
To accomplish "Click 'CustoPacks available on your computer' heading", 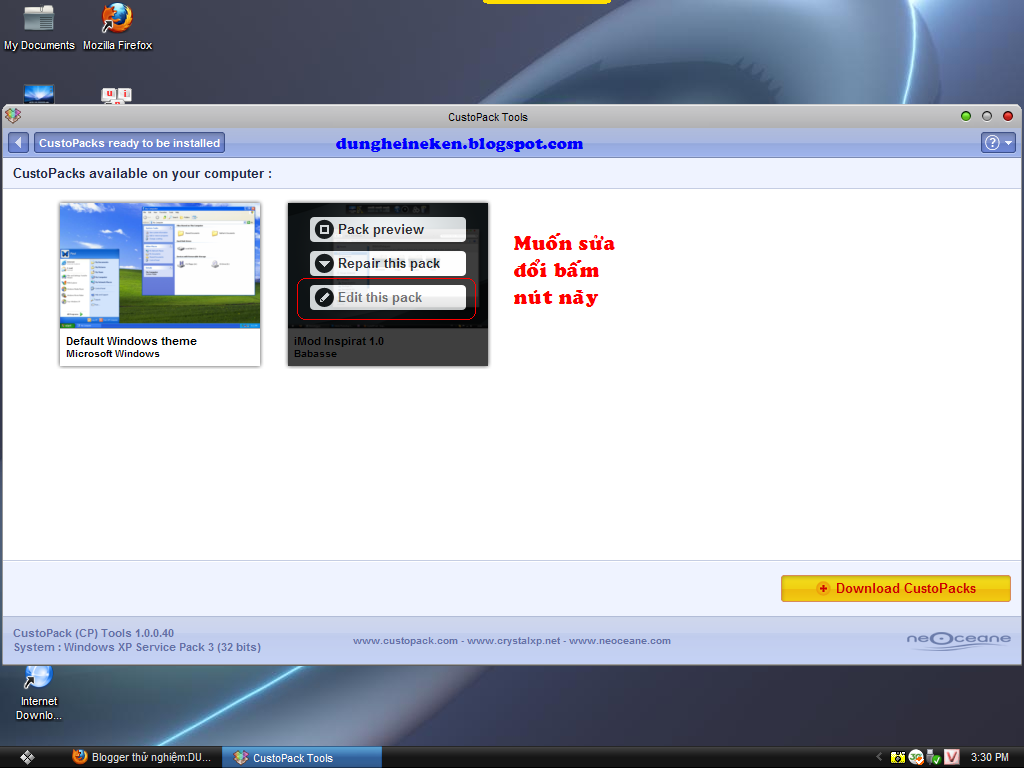I will [142, 174].
